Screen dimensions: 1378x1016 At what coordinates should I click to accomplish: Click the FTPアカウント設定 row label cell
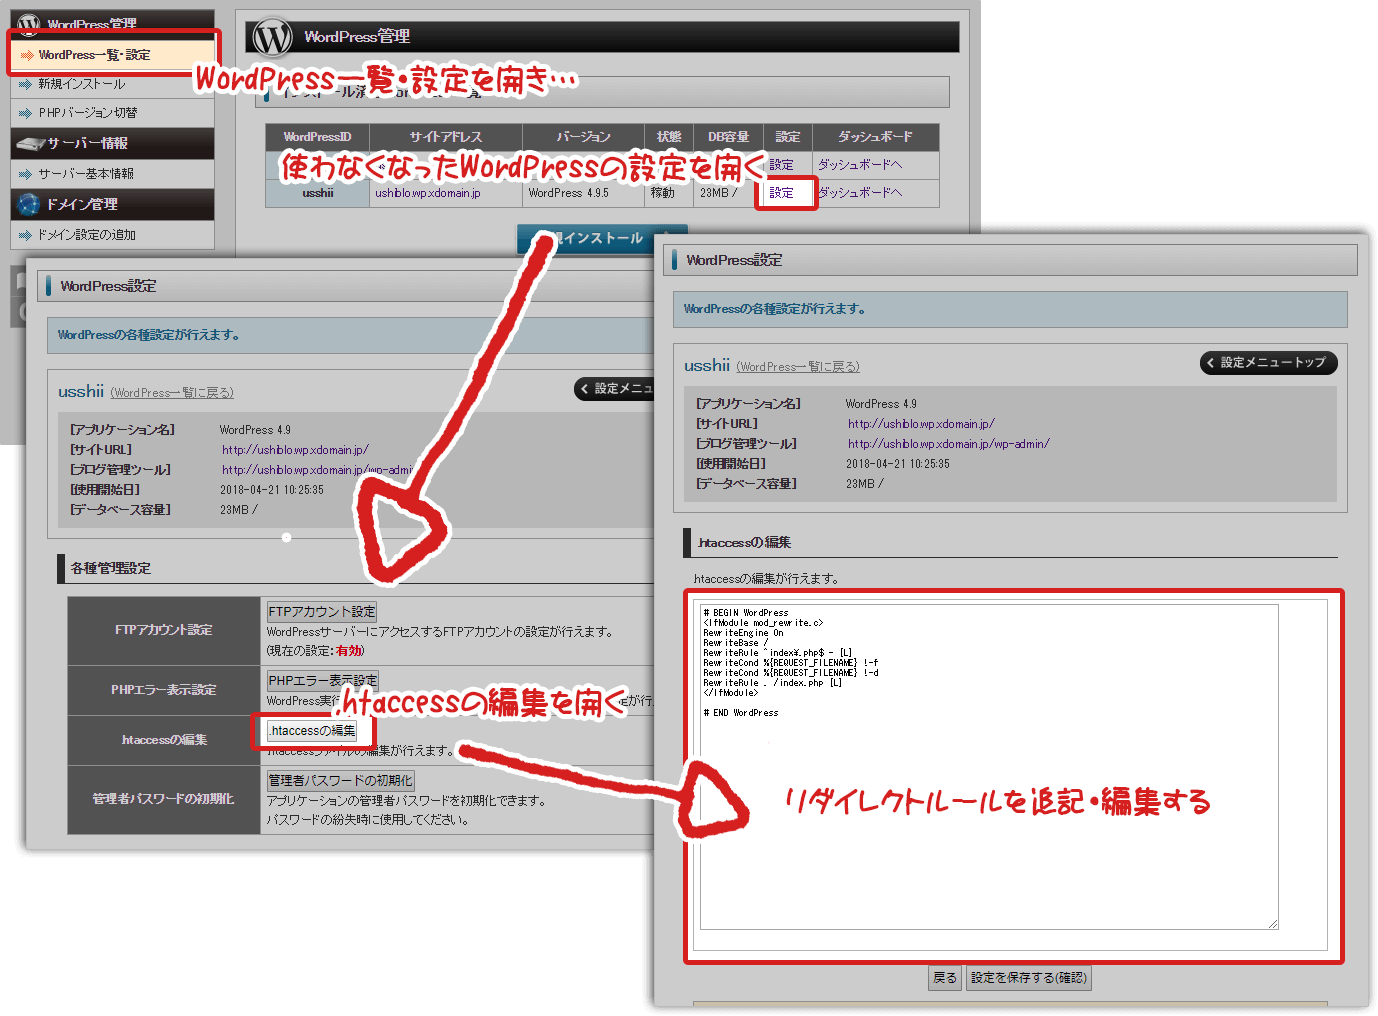point(164,631)
